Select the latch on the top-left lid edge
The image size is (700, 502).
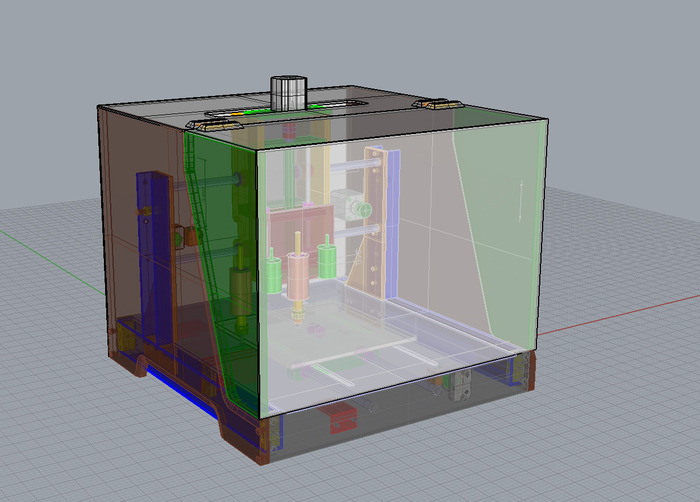(x=215, y=125)
